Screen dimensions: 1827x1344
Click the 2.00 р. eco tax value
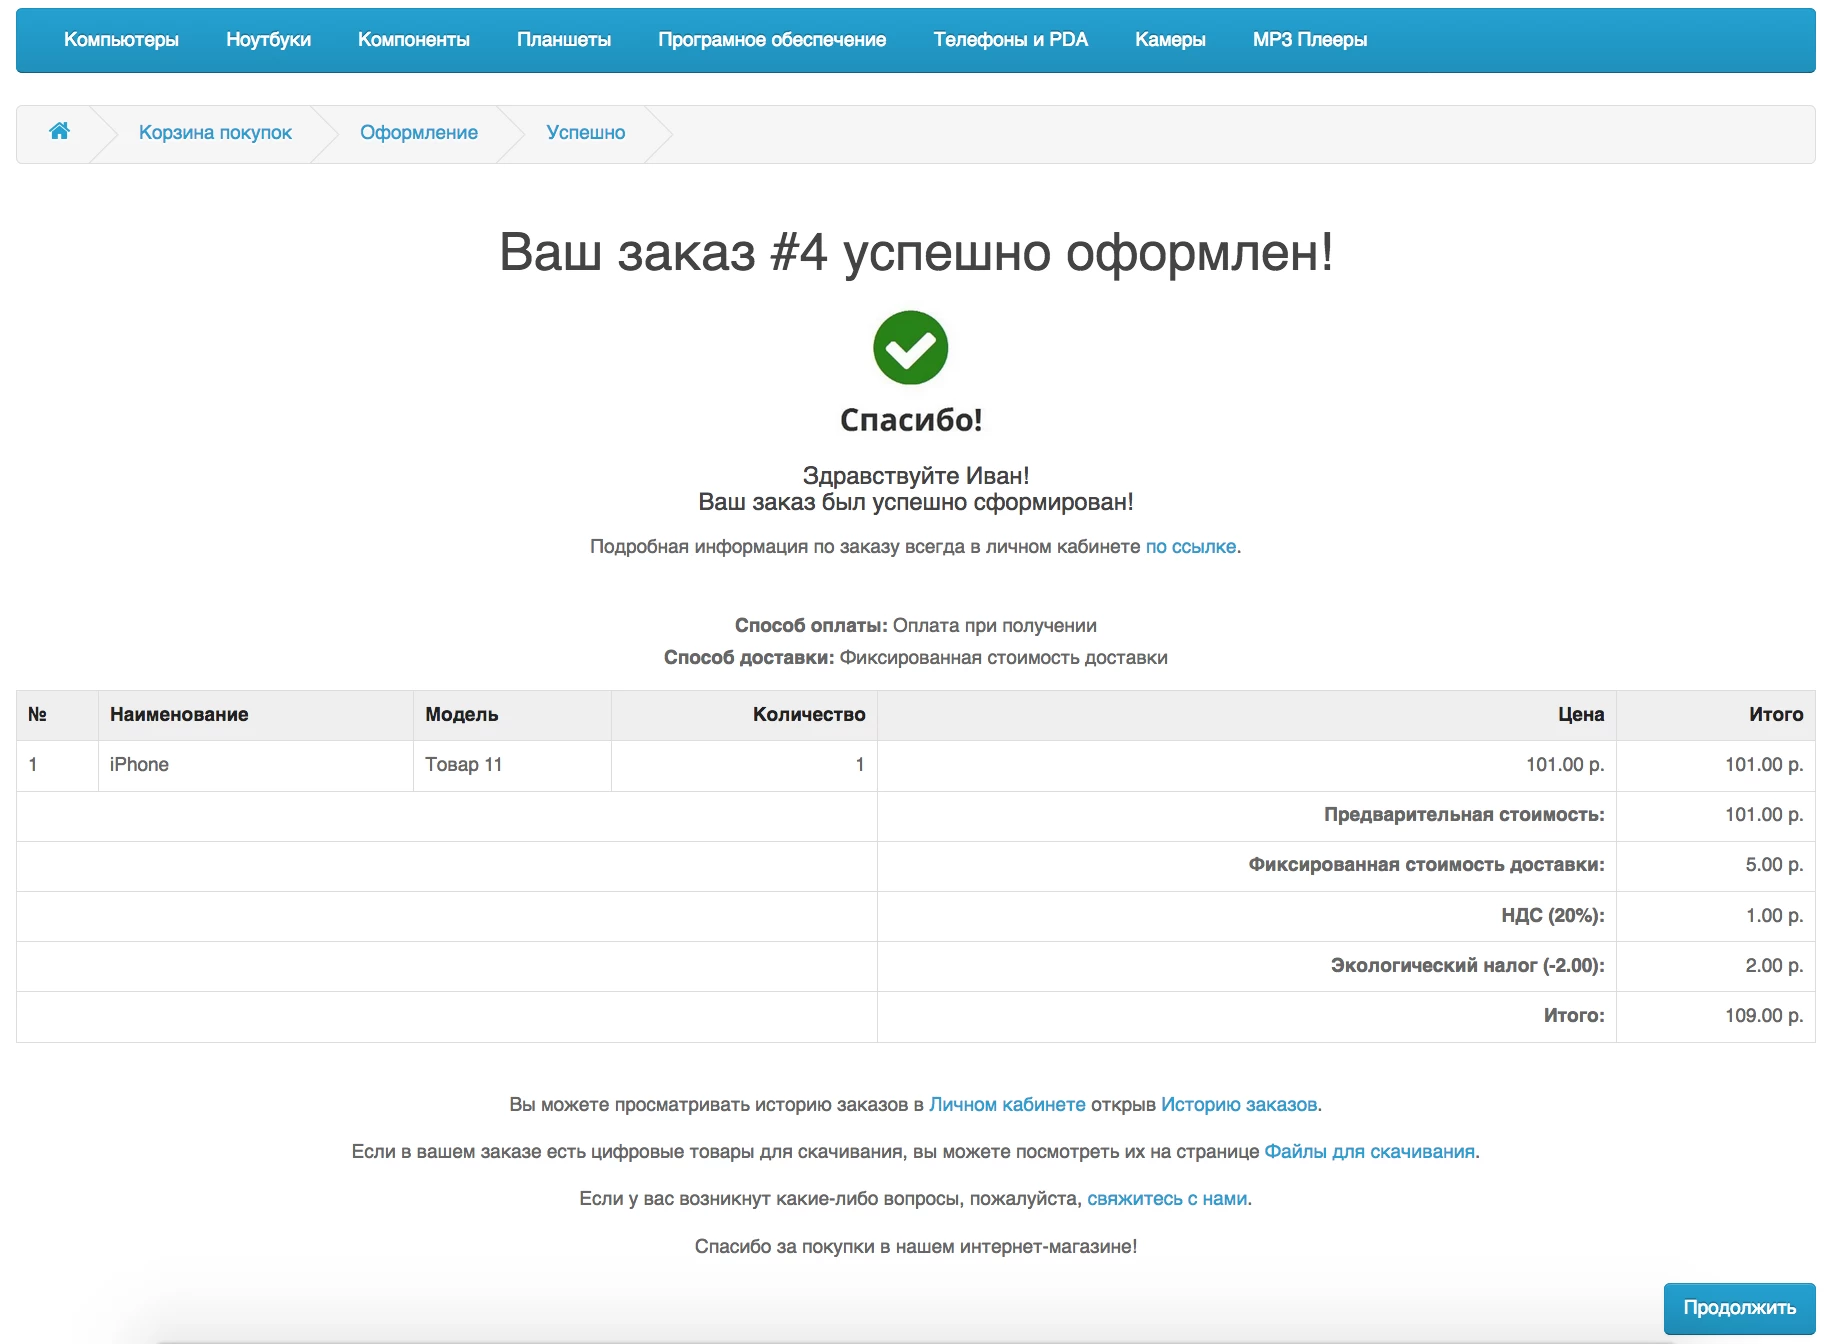click(1774, 966)
